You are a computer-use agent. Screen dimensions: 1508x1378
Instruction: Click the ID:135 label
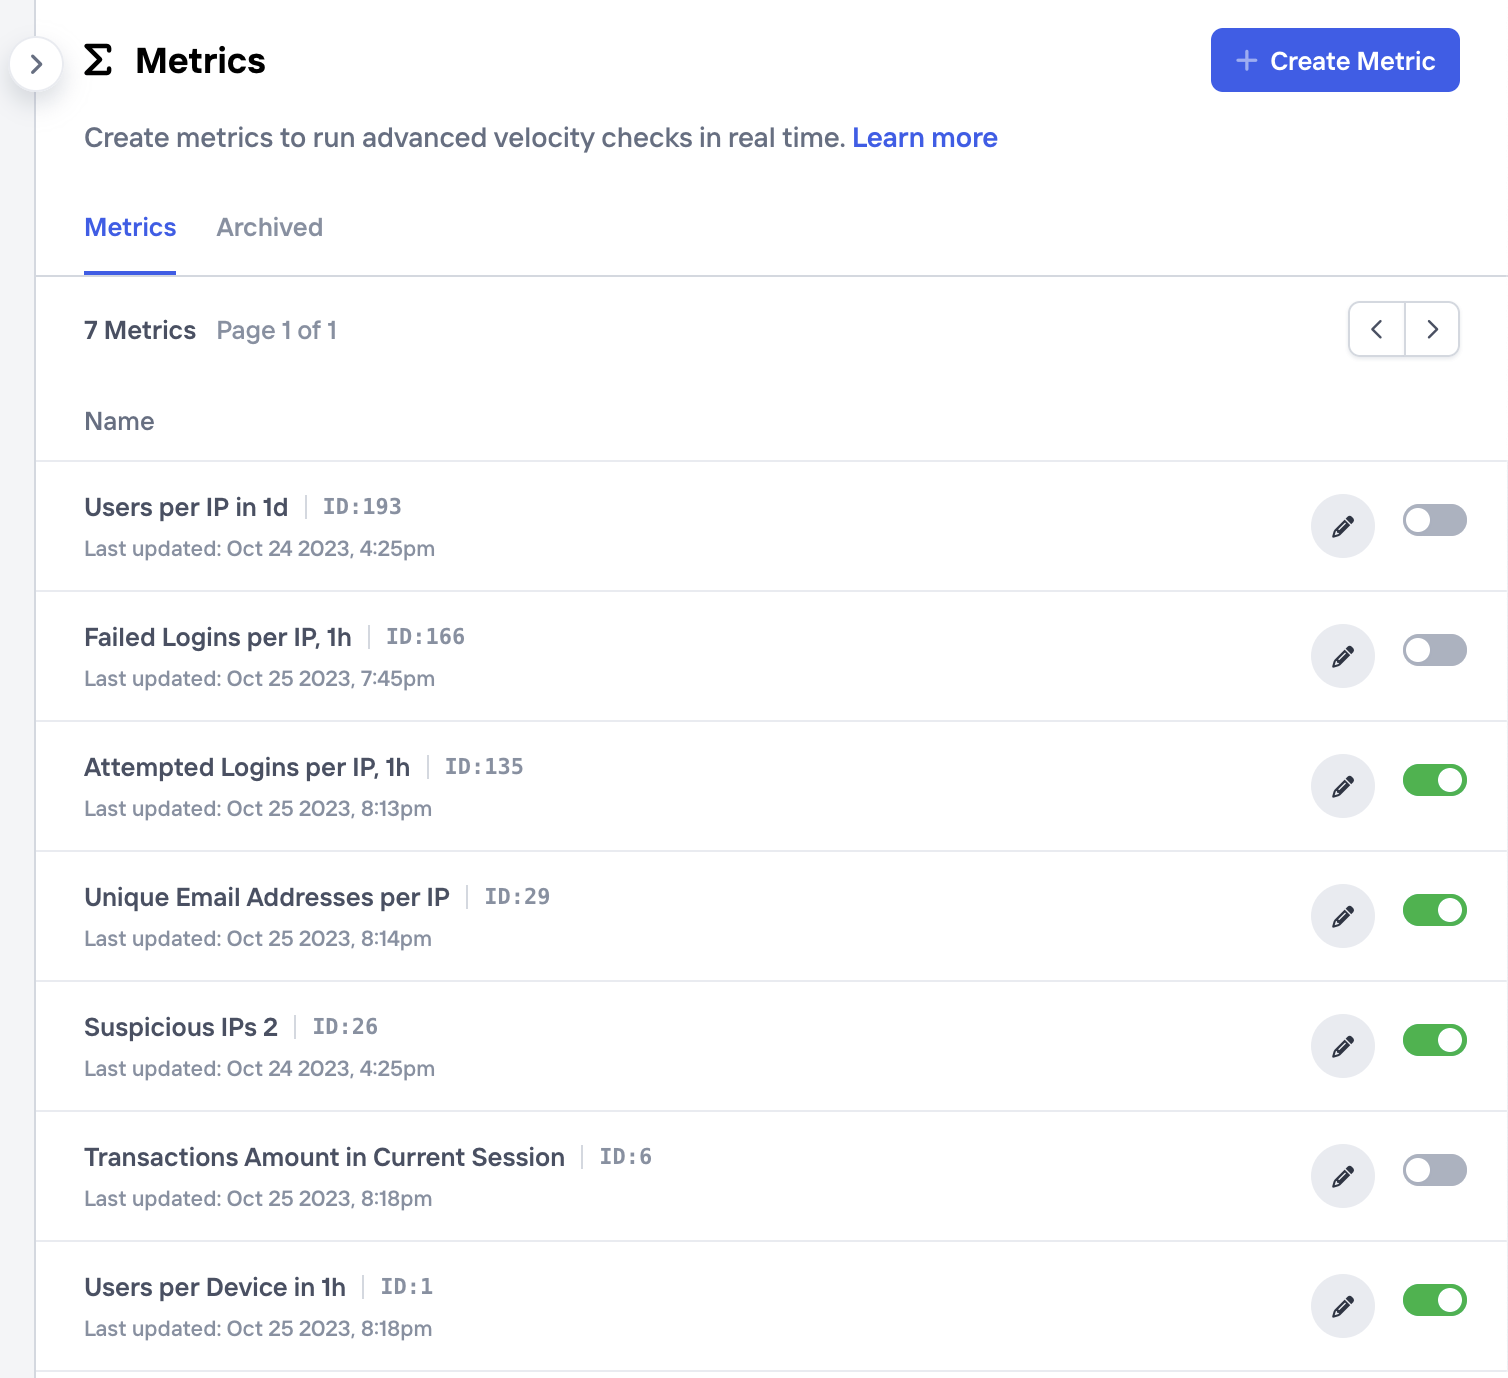click(x=484, y=767)
